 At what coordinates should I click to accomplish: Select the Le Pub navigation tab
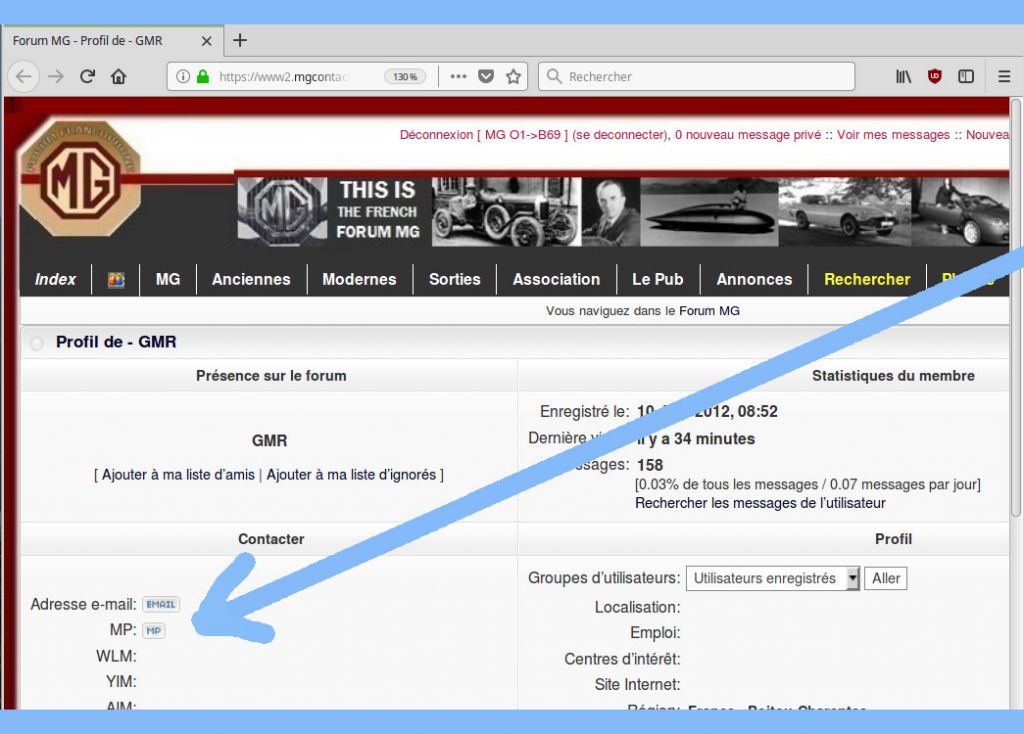(657, 279)
